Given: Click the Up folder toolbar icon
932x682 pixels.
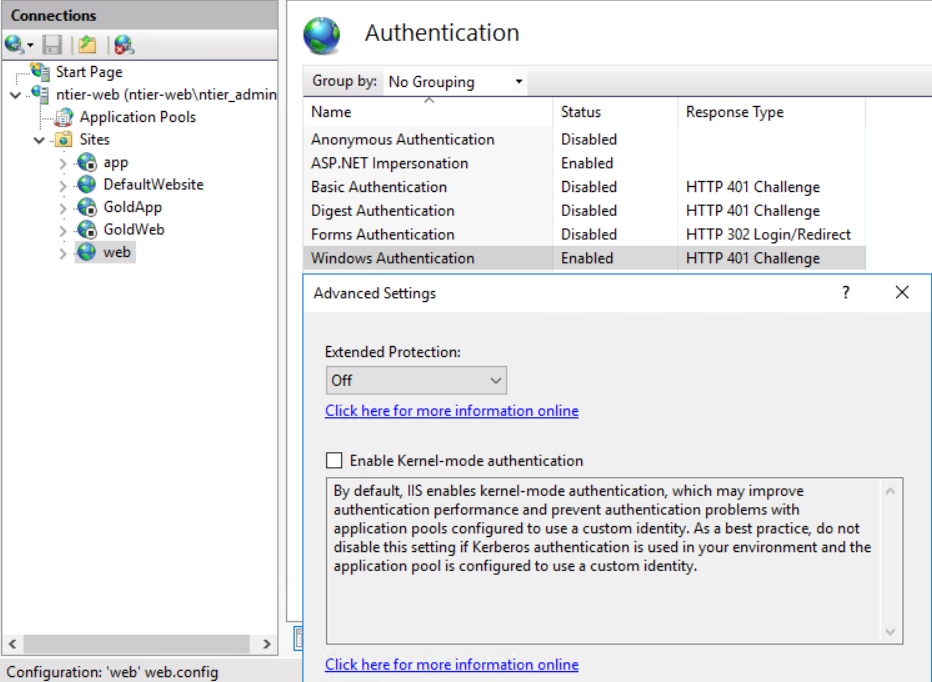Looking at the screenshot, I should click(x=88, y=45).
